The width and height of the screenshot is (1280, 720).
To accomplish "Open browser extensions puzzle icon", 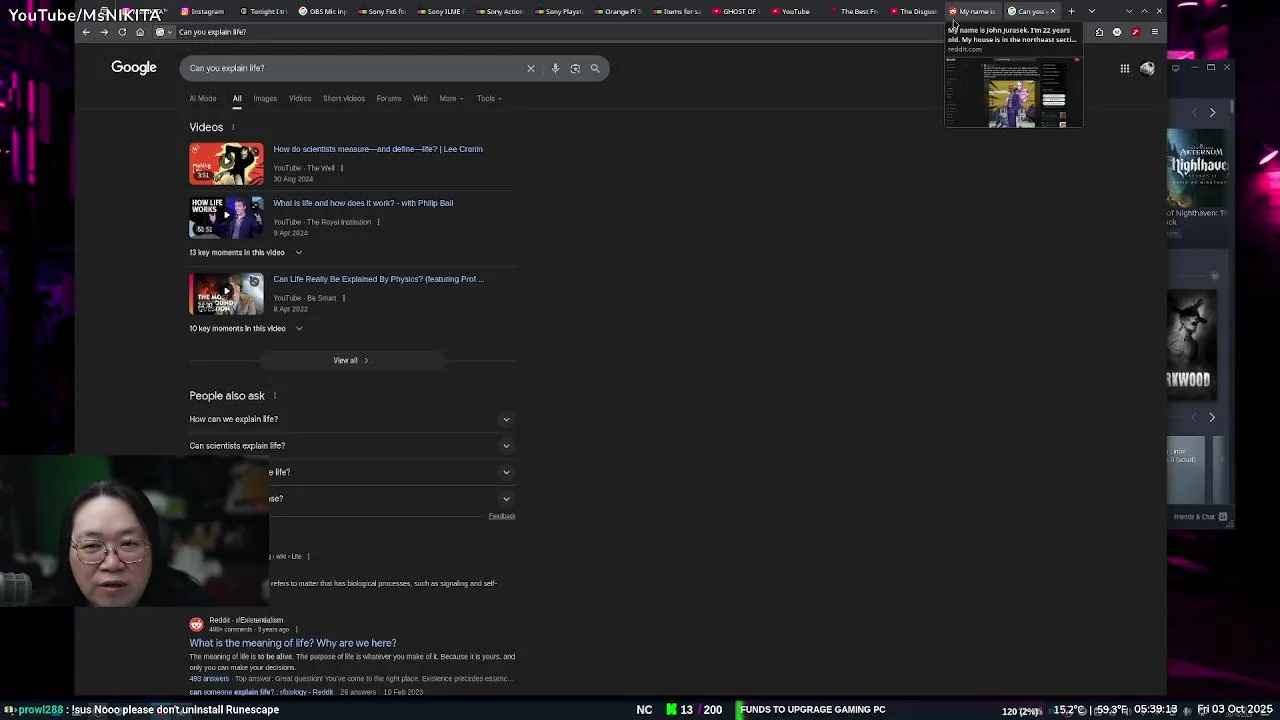I will (x=1099, y=32).
